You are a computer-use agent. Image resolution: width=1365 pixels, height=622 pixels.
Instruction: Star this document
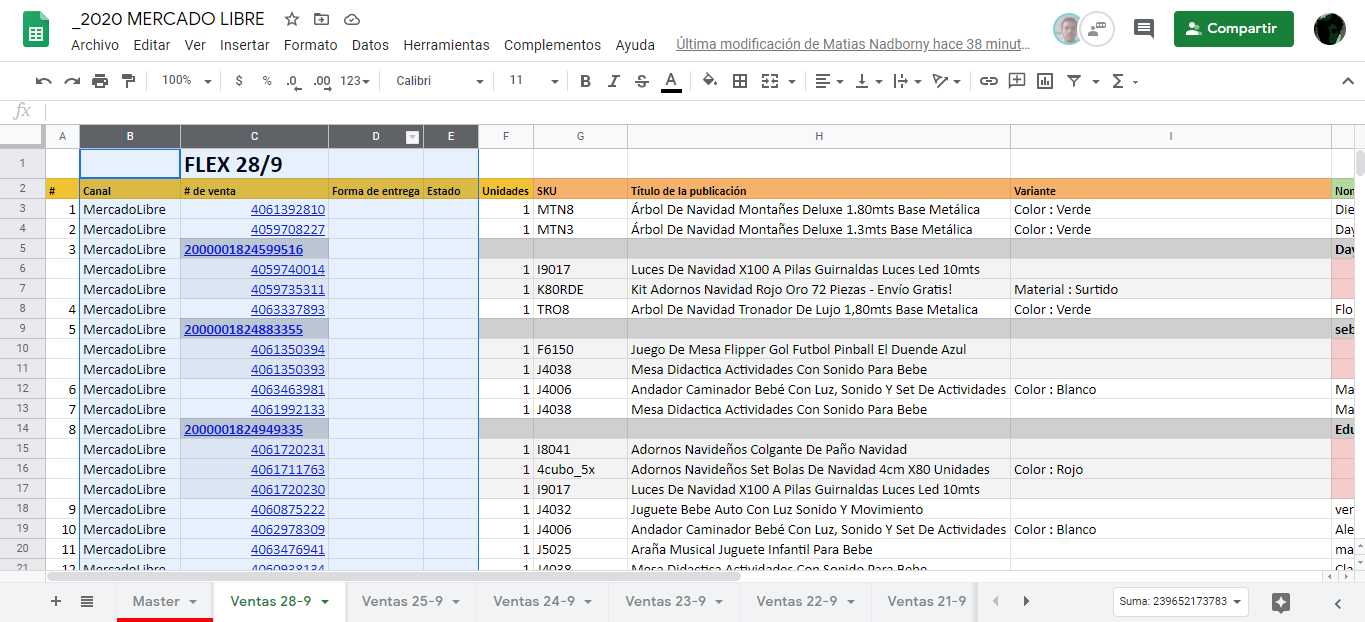[x=292, y=19]
